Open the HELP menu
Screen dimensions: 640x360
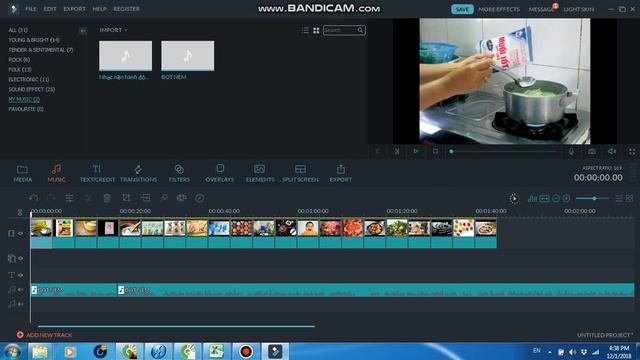click(x=99, y=9)
